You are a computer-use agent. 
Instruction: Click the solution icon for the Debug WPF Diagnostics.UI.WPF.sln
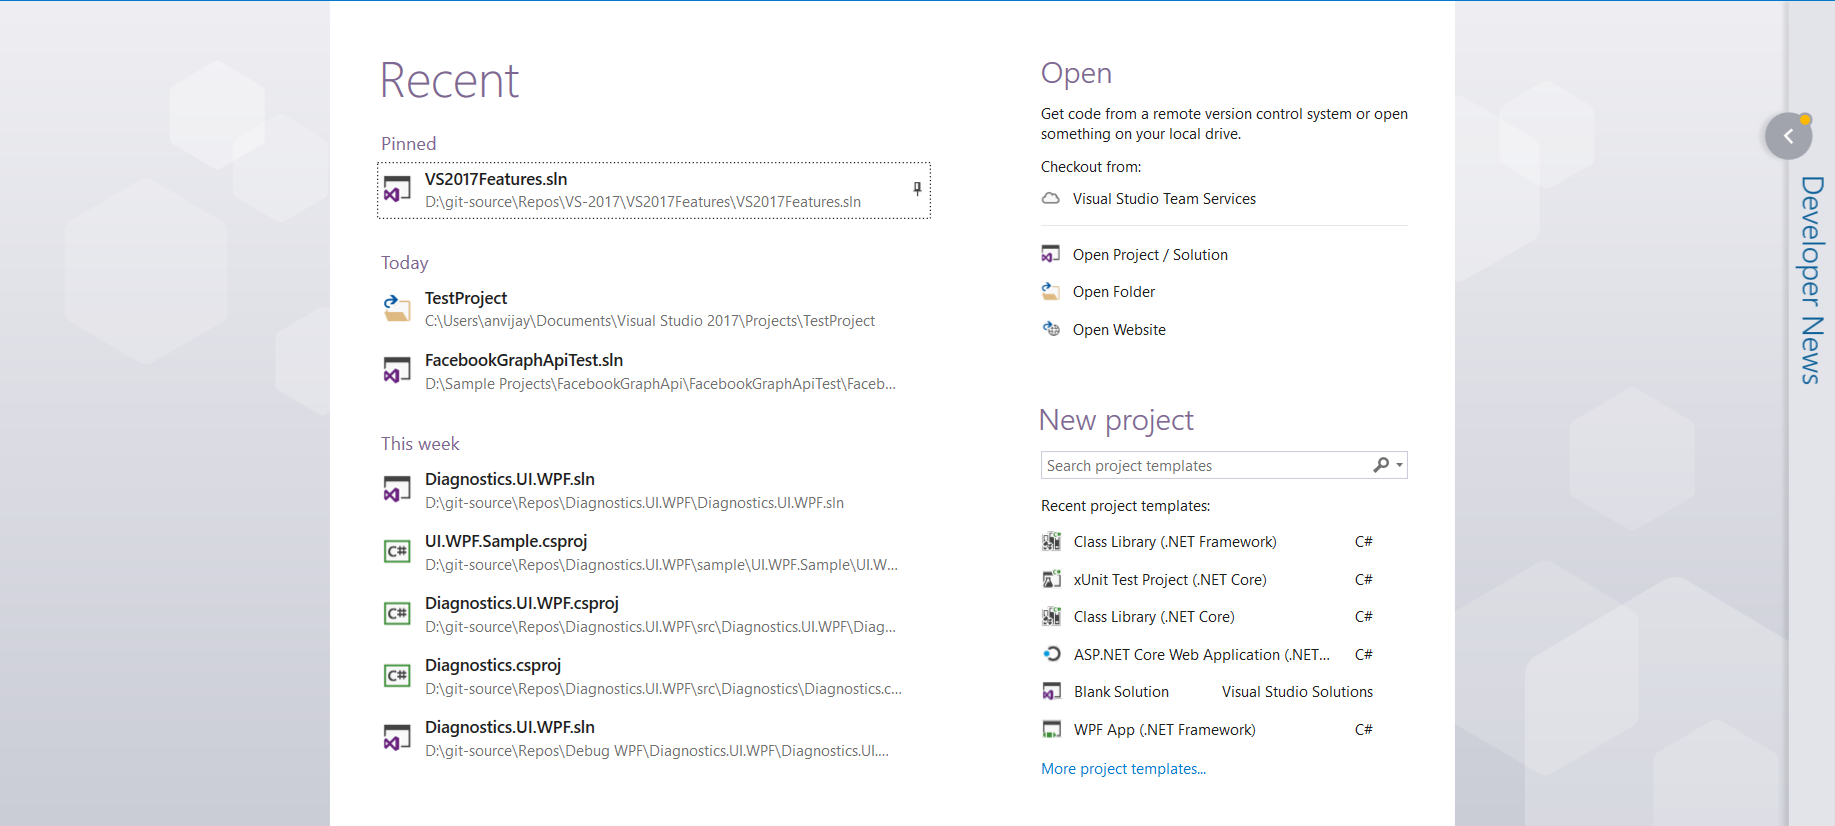397,737
